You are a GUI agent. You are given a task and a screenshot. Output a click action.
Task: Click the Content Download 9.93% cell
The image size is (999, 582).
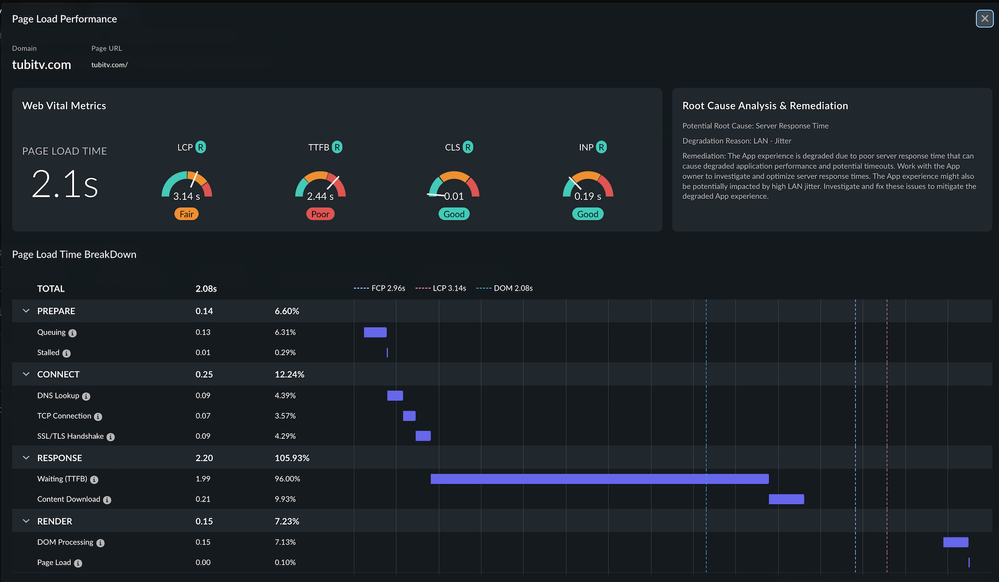[x=285, y=499]
